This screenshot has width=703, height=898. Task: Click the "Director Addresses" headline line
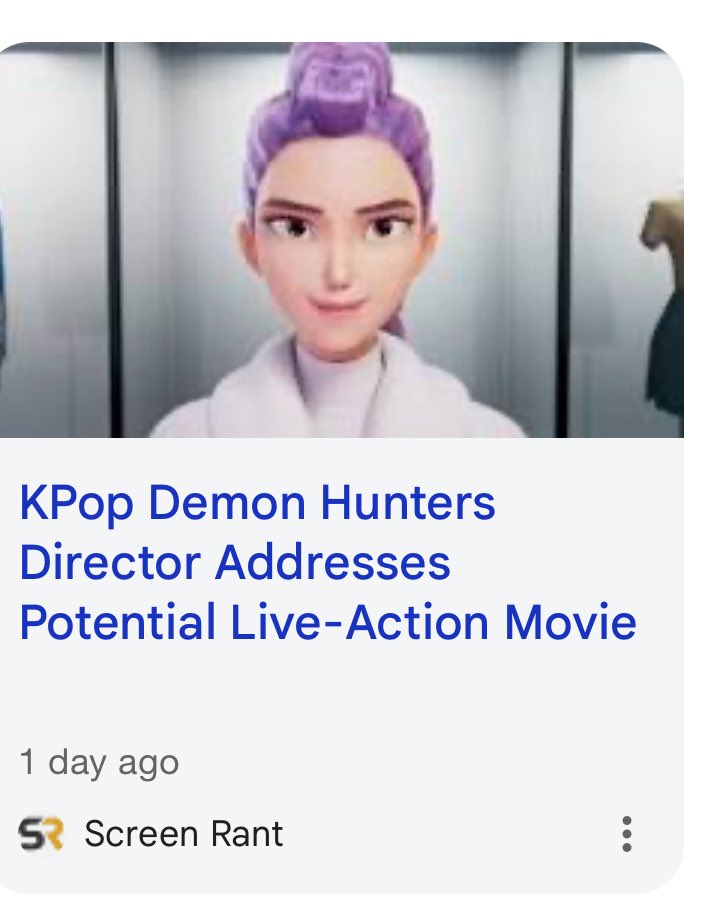[x=235, y=562]
